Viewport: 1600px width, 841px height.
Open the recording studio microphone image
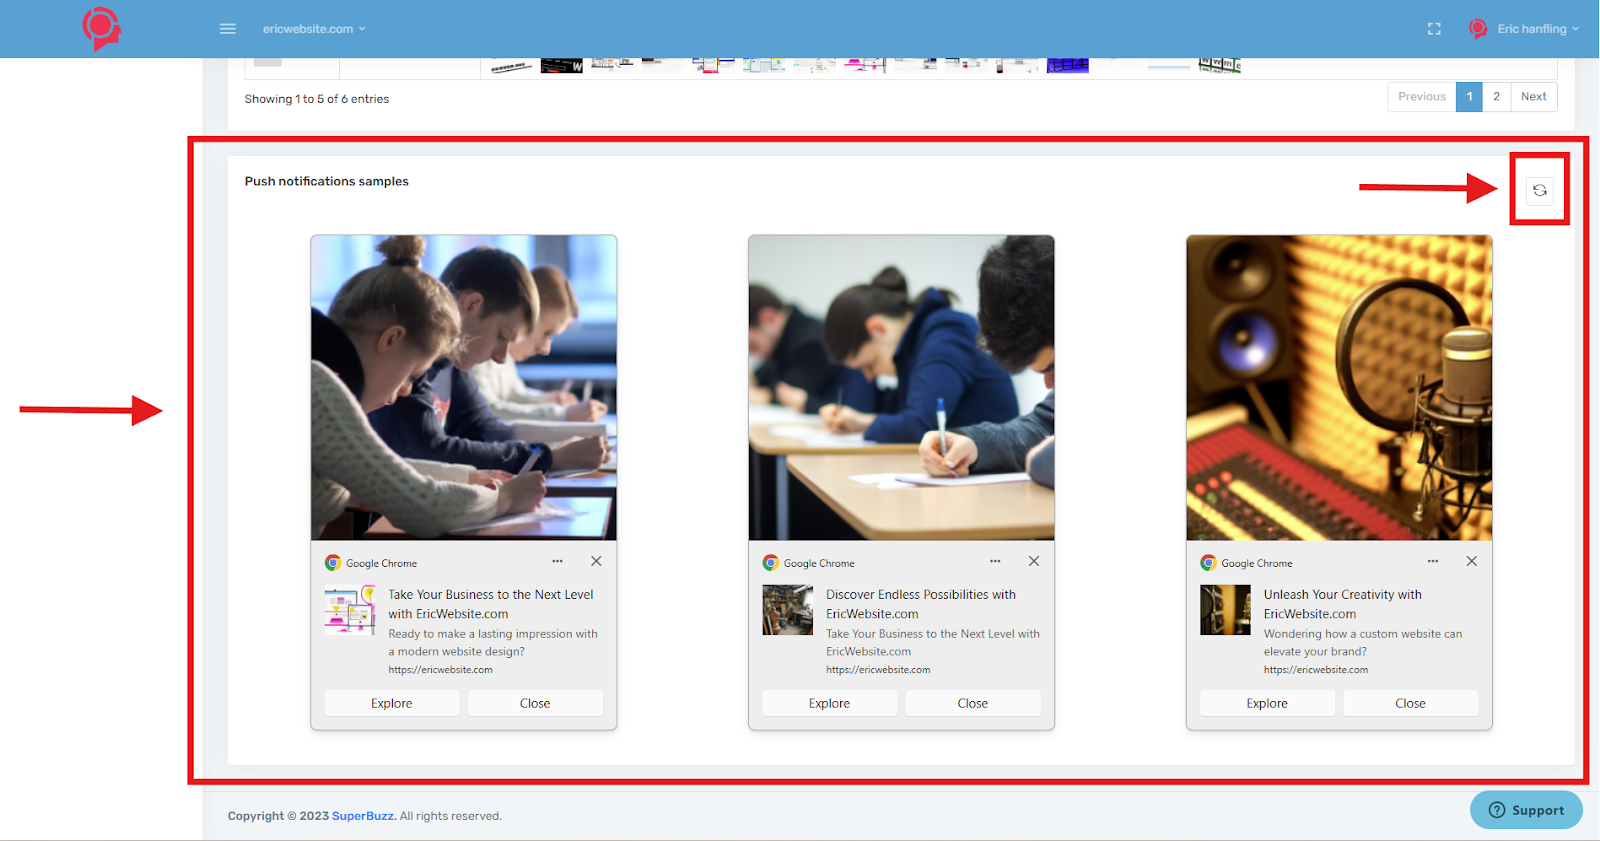pos(1339,388)
